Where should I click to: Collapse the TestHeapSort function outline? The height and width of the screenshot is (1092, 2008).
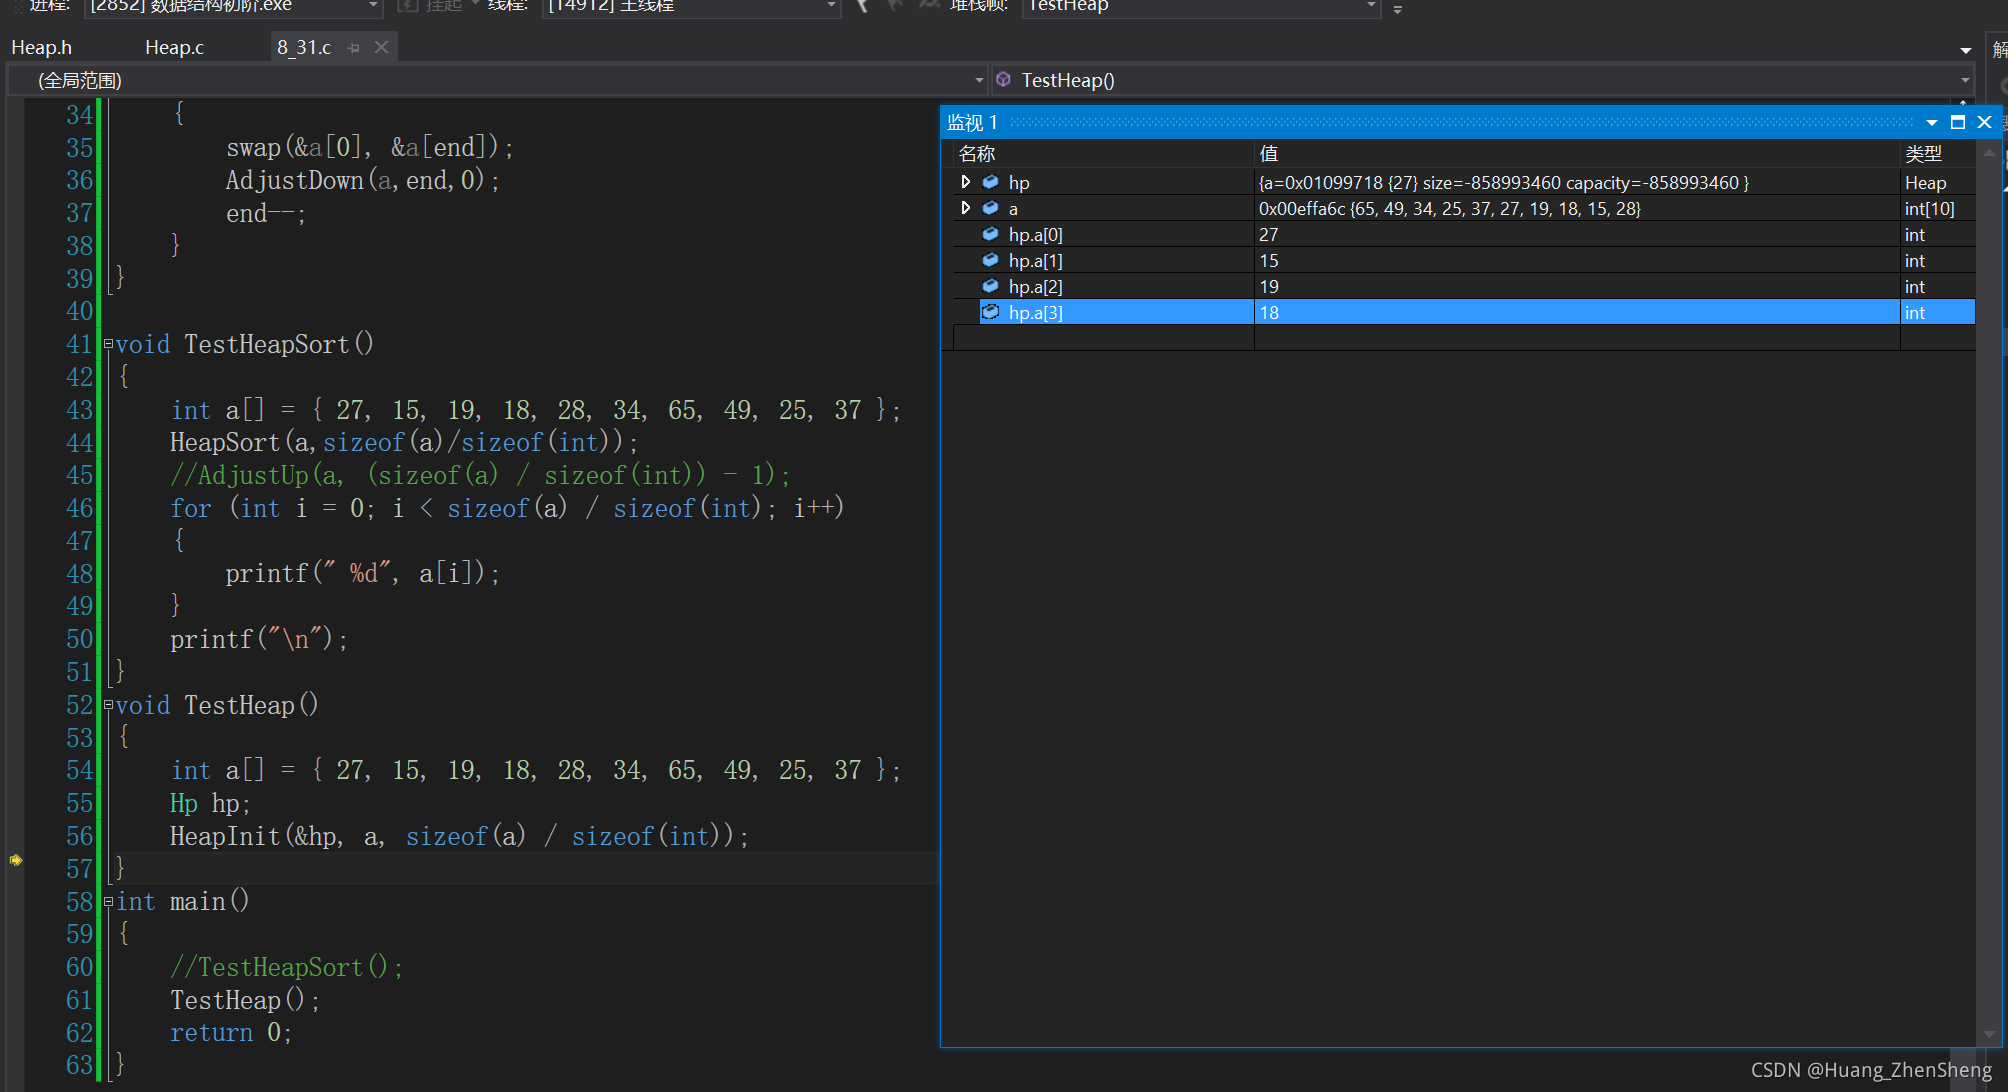(108, 345)
